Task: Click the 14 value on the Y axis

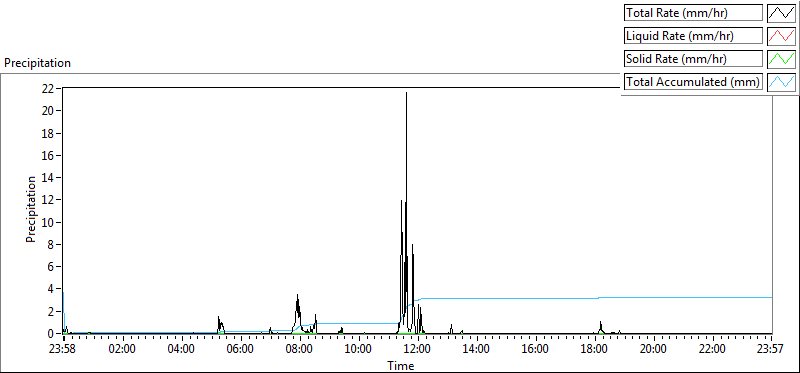Action: click(x=48, y=178)
